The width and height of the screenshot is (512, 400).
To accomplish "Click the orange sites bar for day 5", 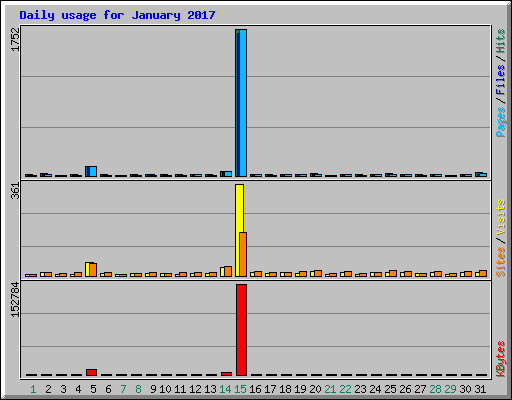I will [93, 270].
